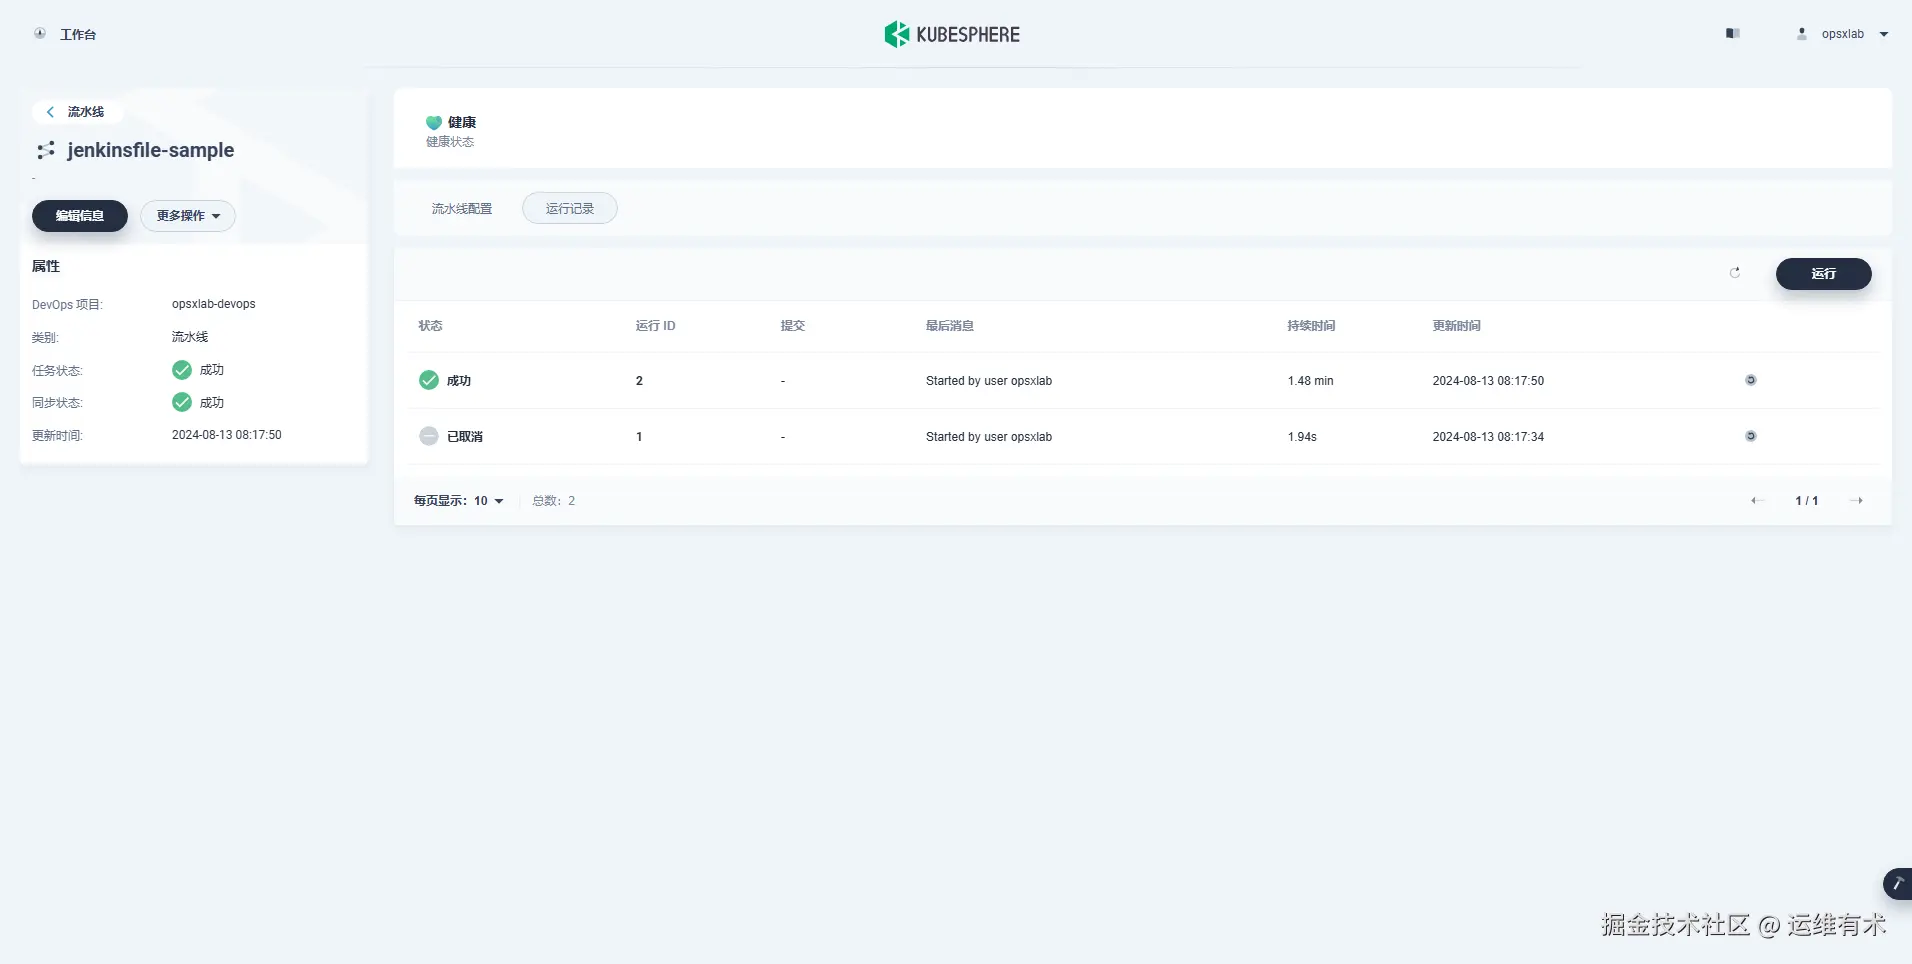Open the 更多操作 dropdown

(188, 216)
